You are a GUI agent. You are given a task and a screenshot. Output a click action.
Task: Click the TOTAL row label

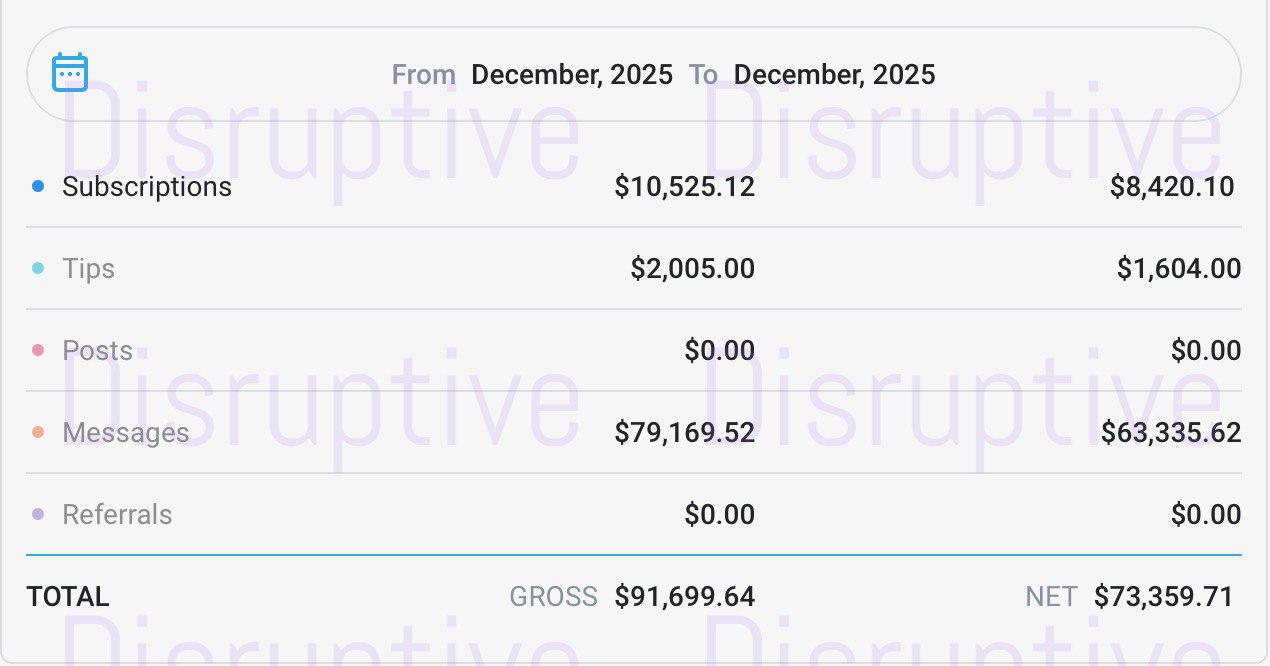[x=68, y=597]
